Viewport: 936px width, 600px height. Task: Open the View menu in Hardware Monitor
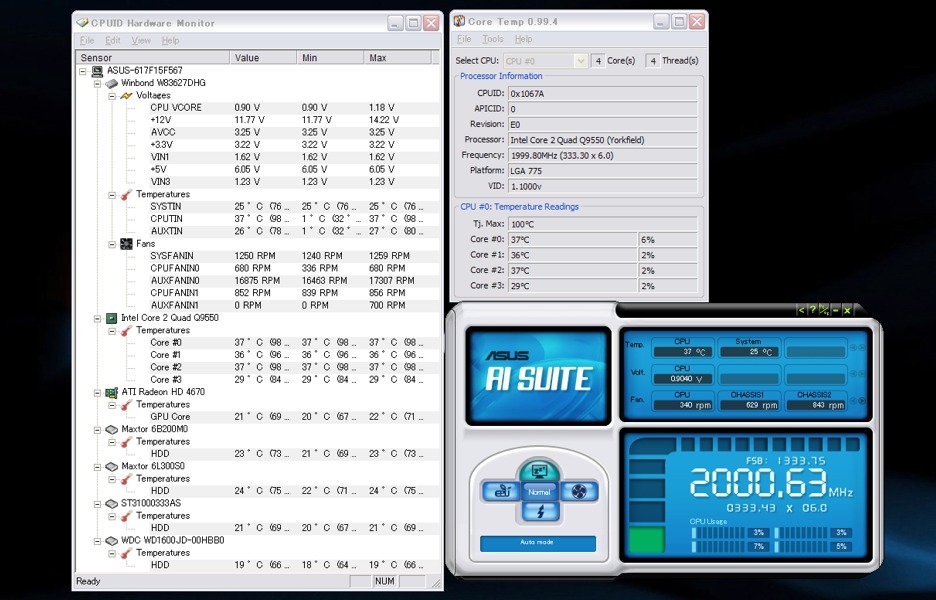tap(141, 41)
